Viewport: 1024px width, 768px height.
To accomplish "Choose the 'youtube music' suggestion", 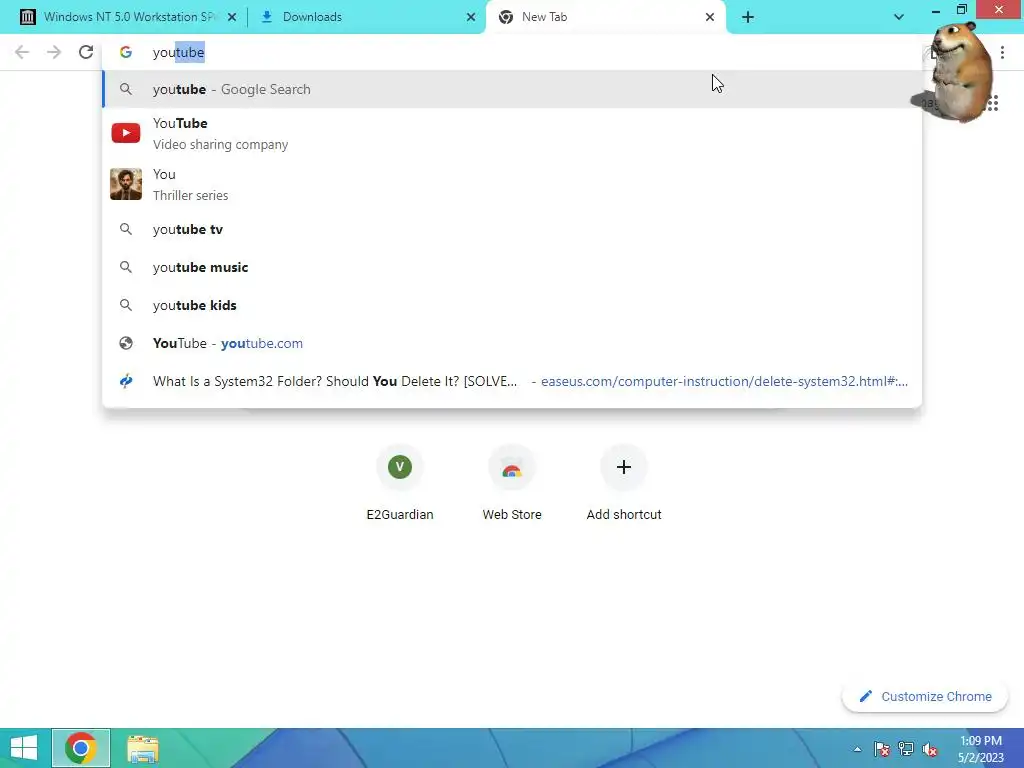I will 512,267.
